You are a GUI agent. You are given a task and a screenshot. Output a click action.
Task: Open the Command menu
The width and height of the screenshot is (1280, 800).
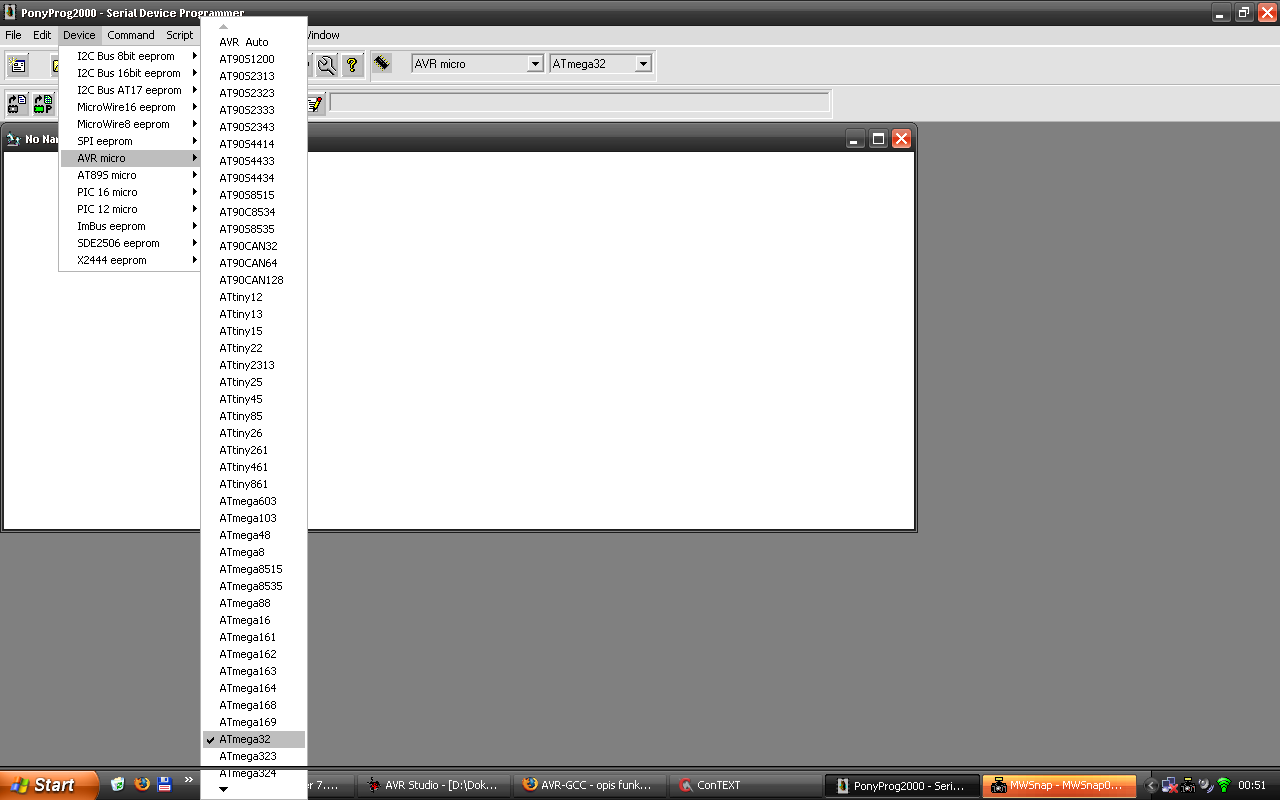[x=131, y=35]
